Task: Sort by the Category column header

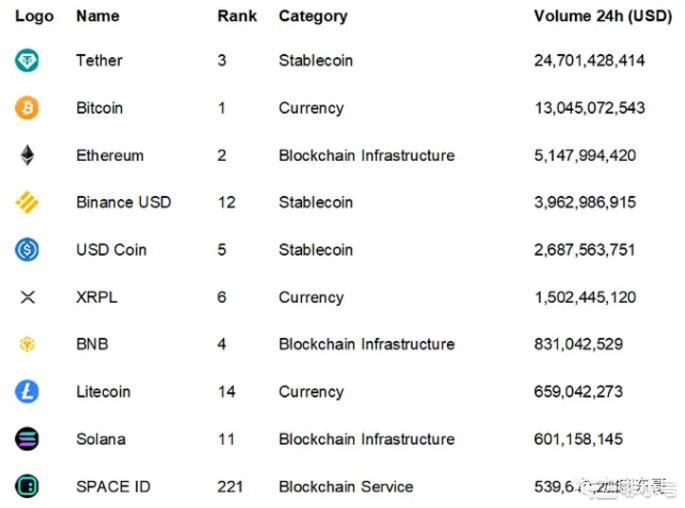Action: [x=313, y=16]
